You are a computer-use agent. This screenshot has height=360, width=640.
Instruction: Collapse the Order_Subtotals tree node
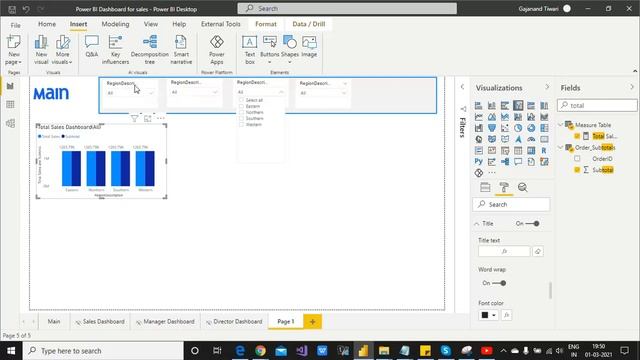[x=561, y=147]
